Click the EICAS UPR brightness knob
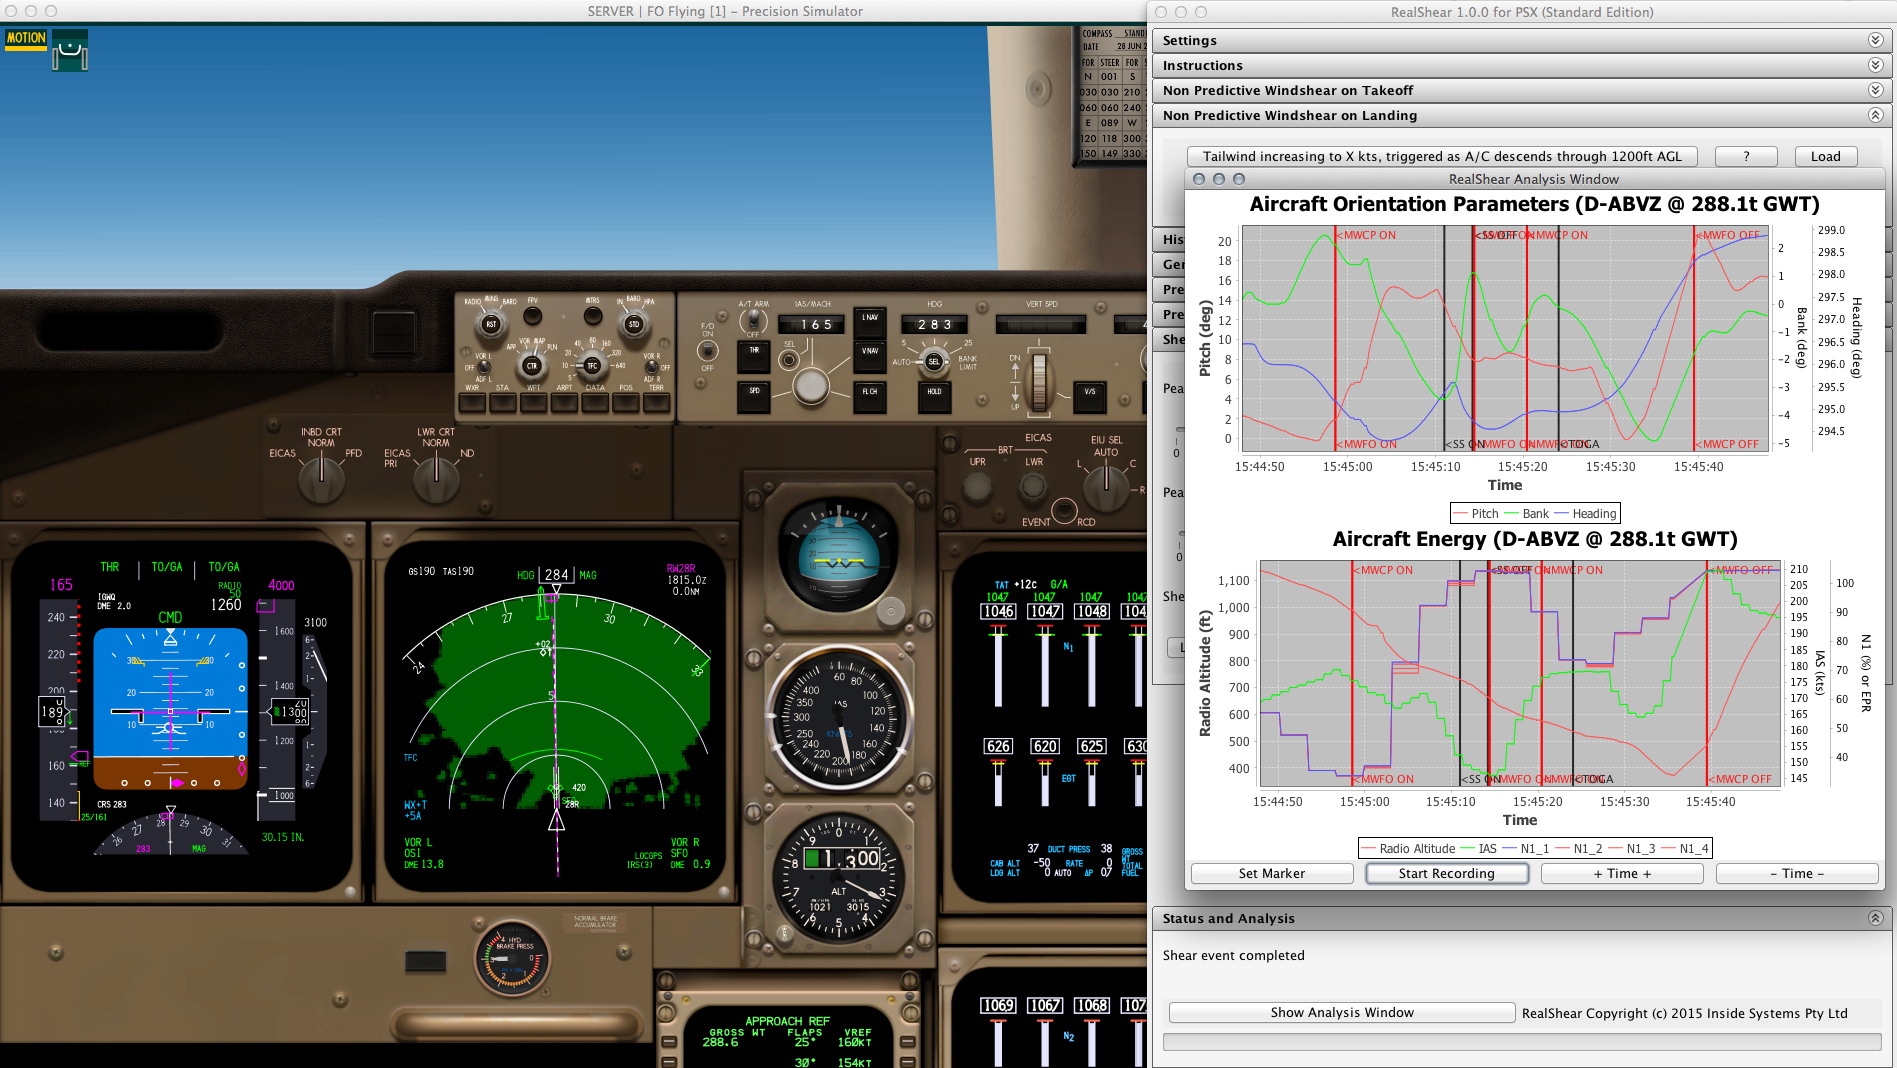Screen dimensions: 1897x1068 (977, 487)
